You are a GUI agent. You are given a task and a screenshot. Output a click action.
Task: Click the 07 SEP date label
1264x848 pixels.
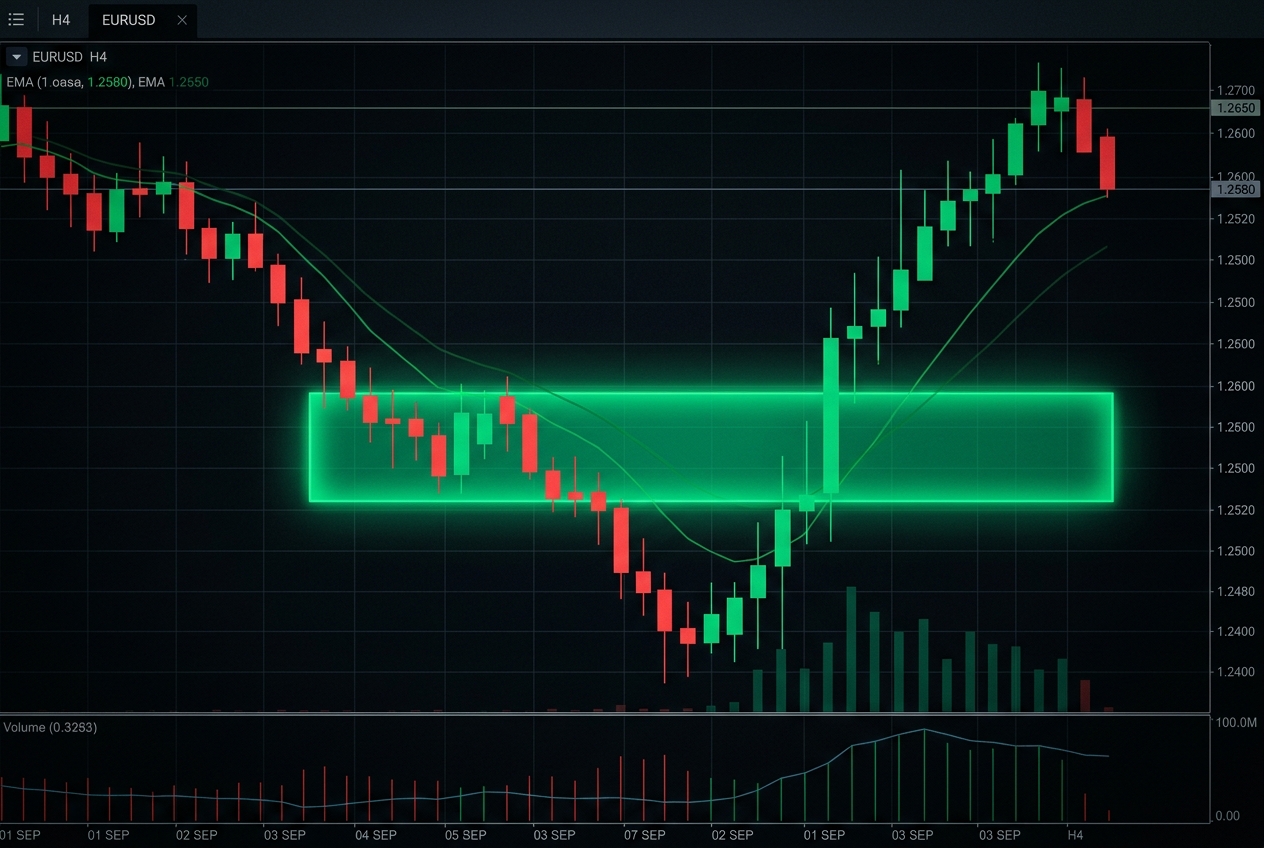pos(644,834)
